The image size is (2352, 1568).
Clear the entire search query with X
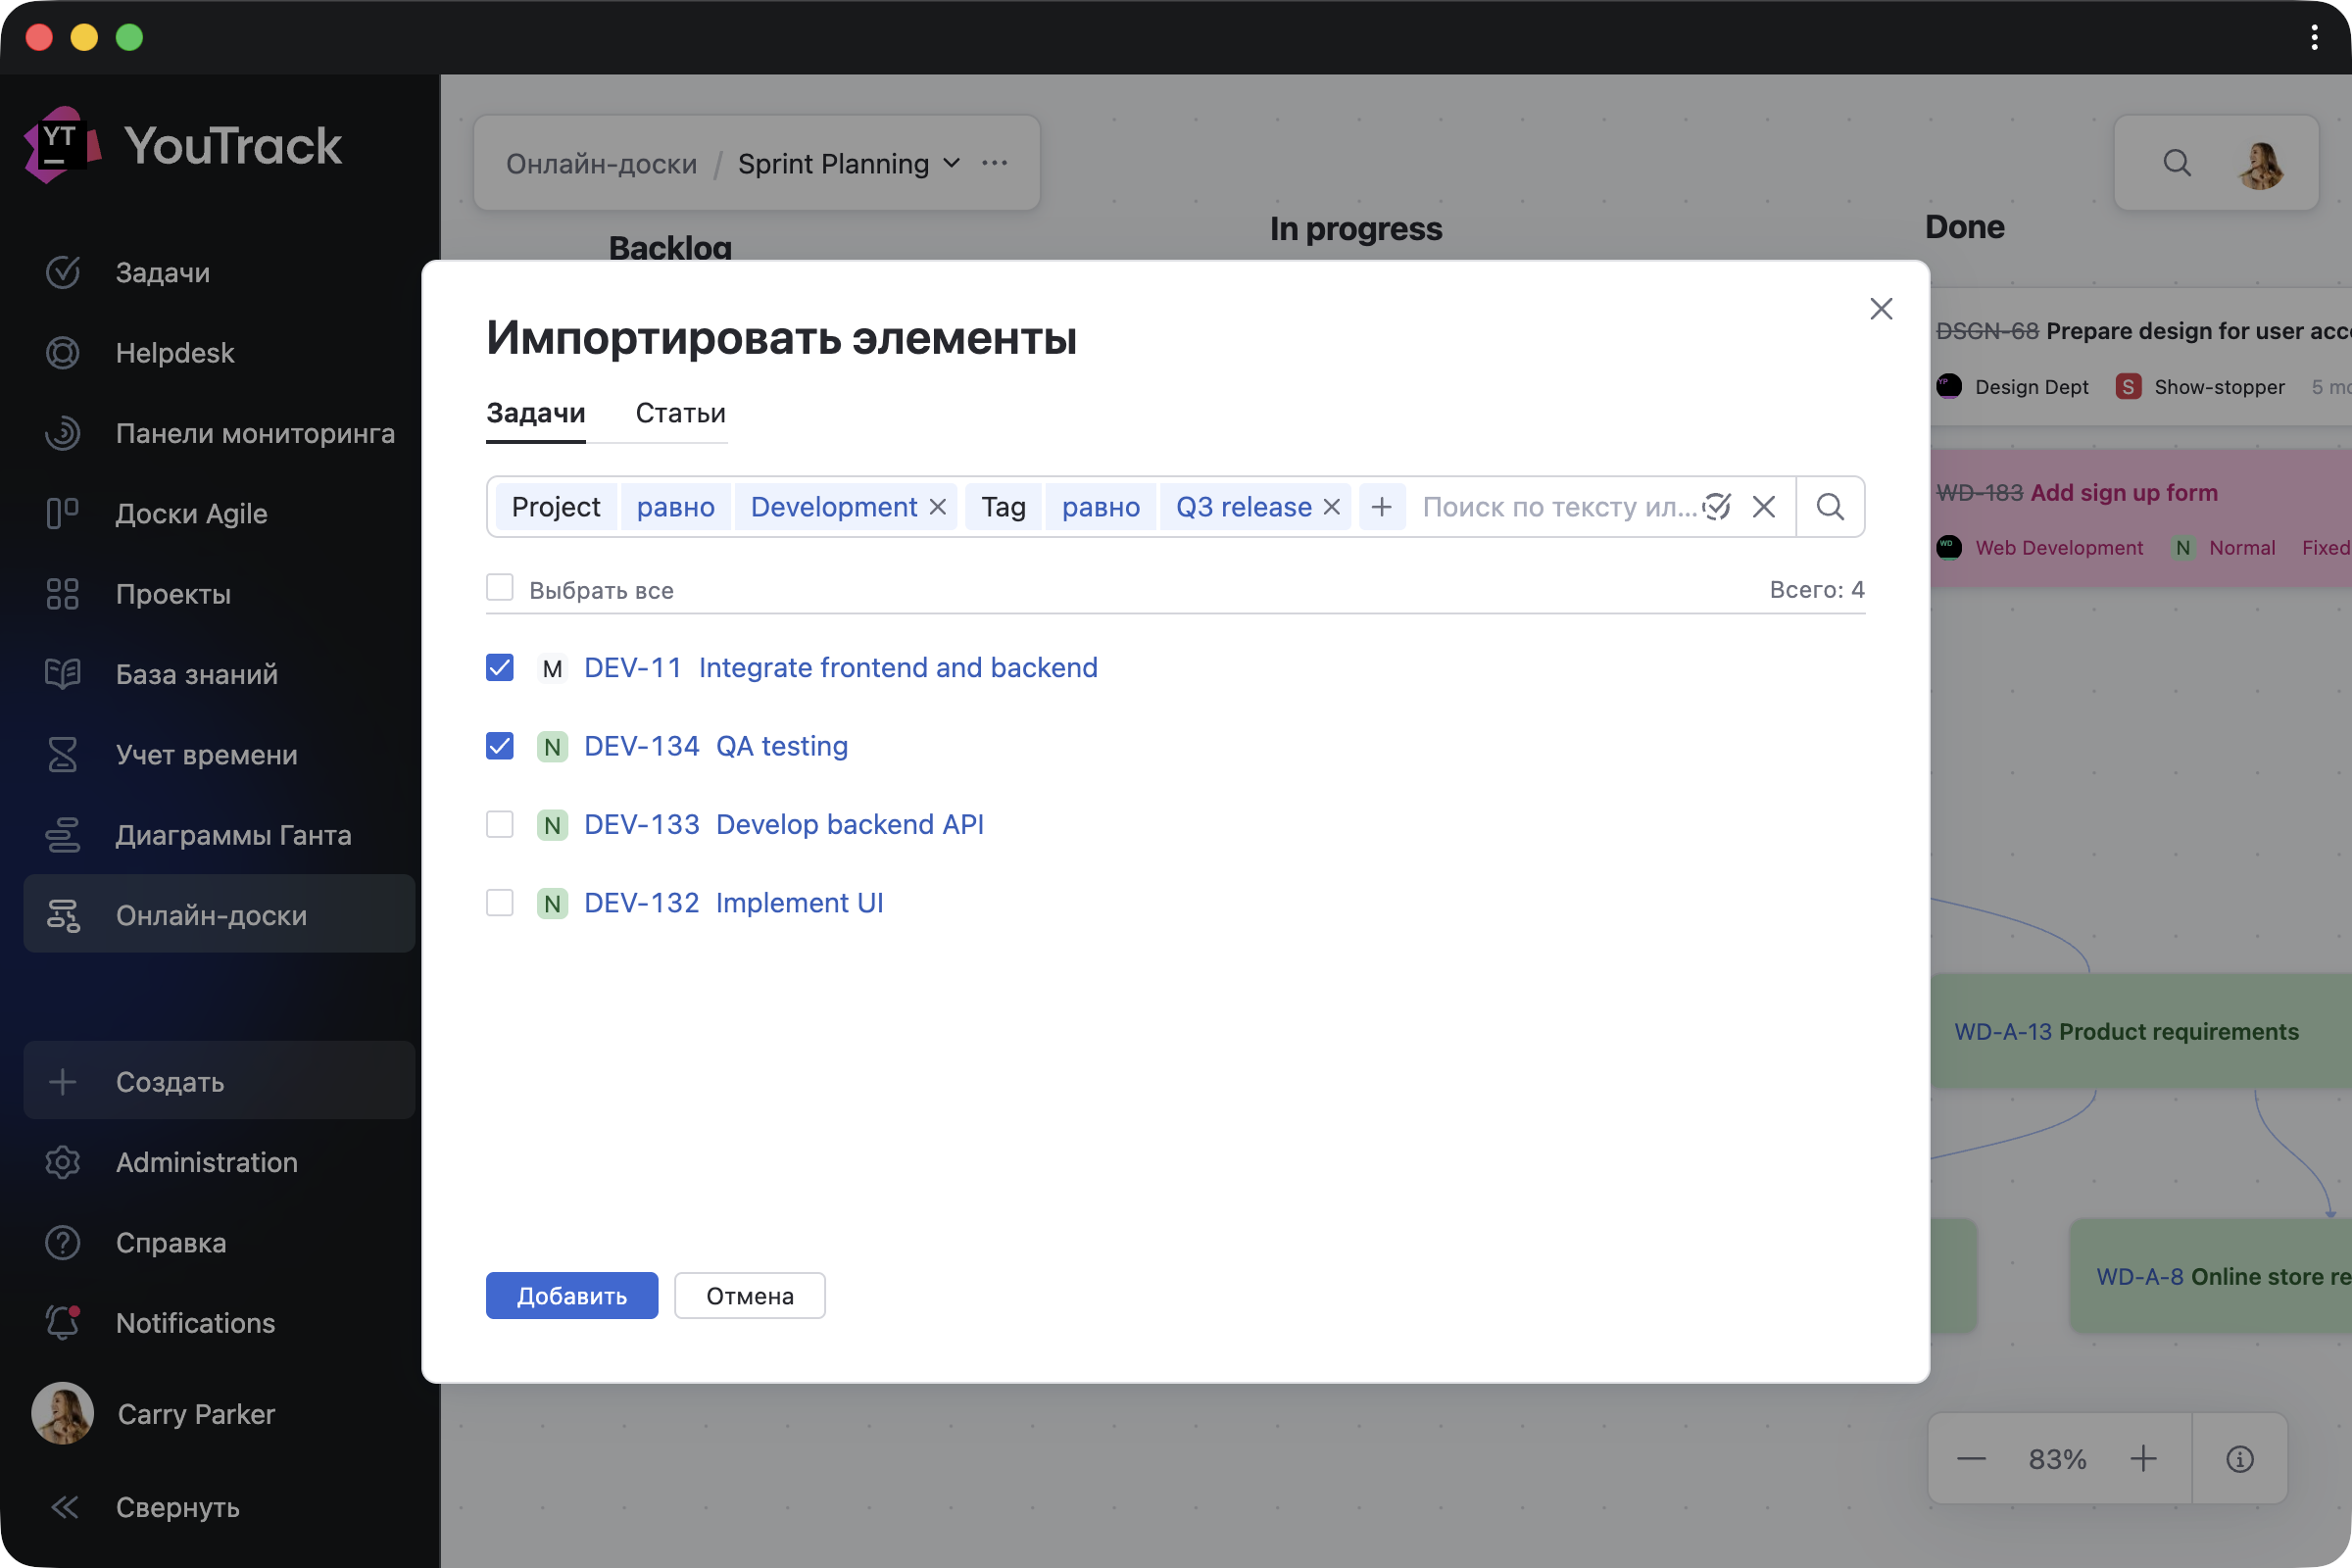point(1763,507)
